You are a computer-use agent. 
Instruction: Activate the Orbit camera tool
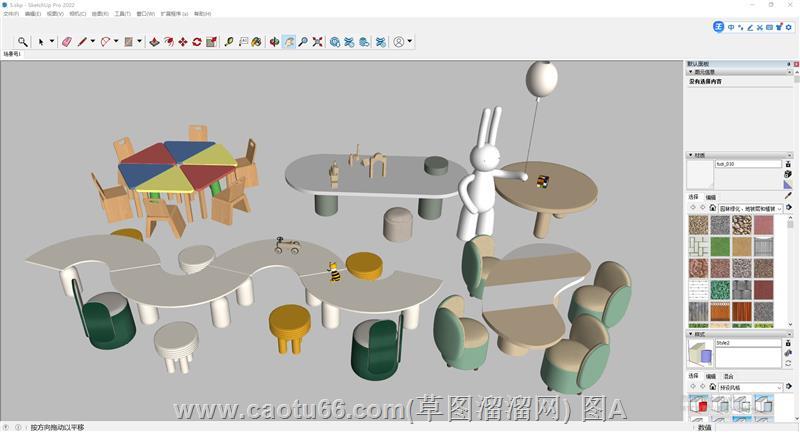click(x=274, y=42)
